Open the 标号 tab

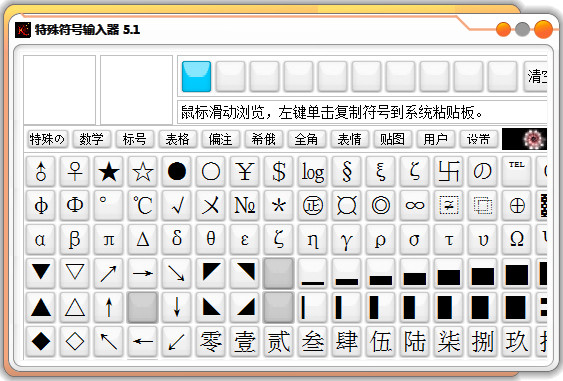point(134,139)
